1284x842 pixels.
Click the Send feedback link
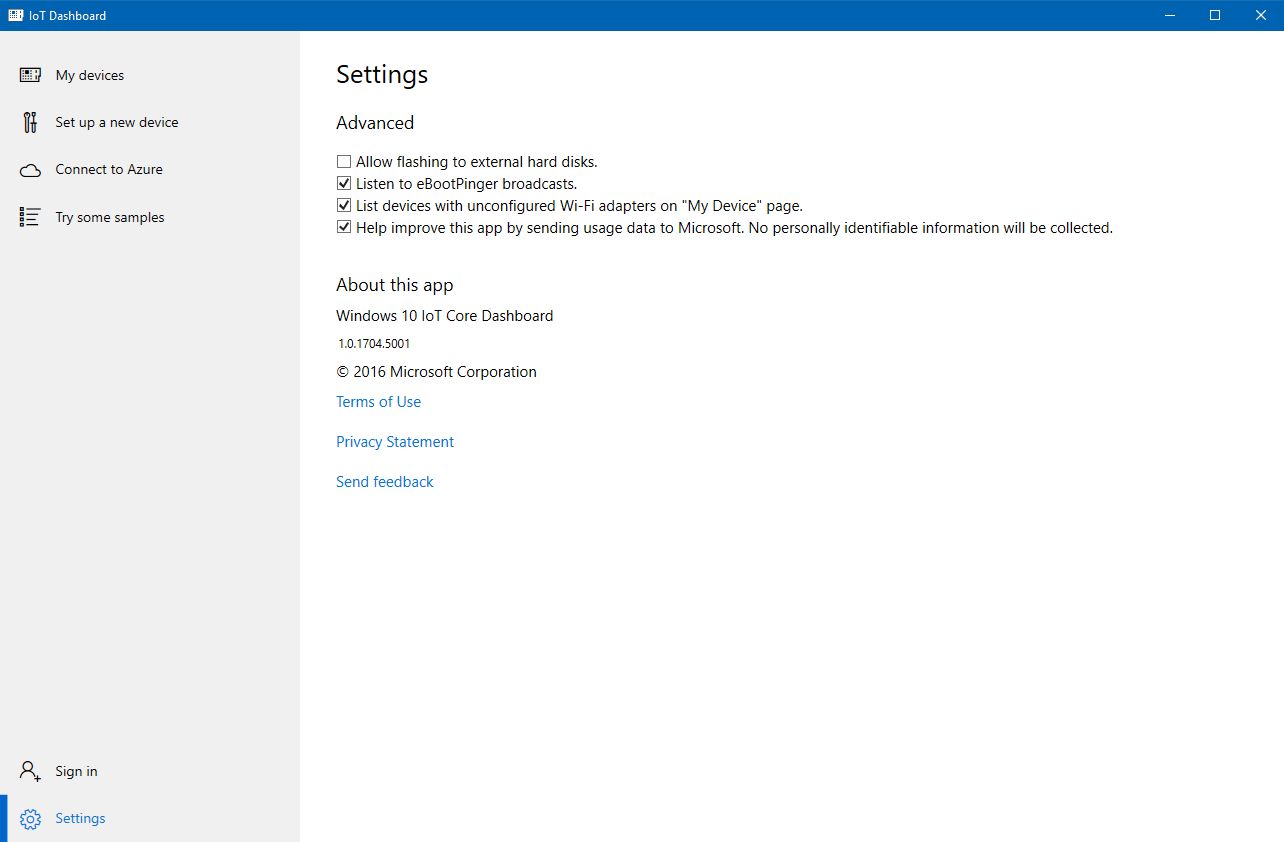[385, 482]
